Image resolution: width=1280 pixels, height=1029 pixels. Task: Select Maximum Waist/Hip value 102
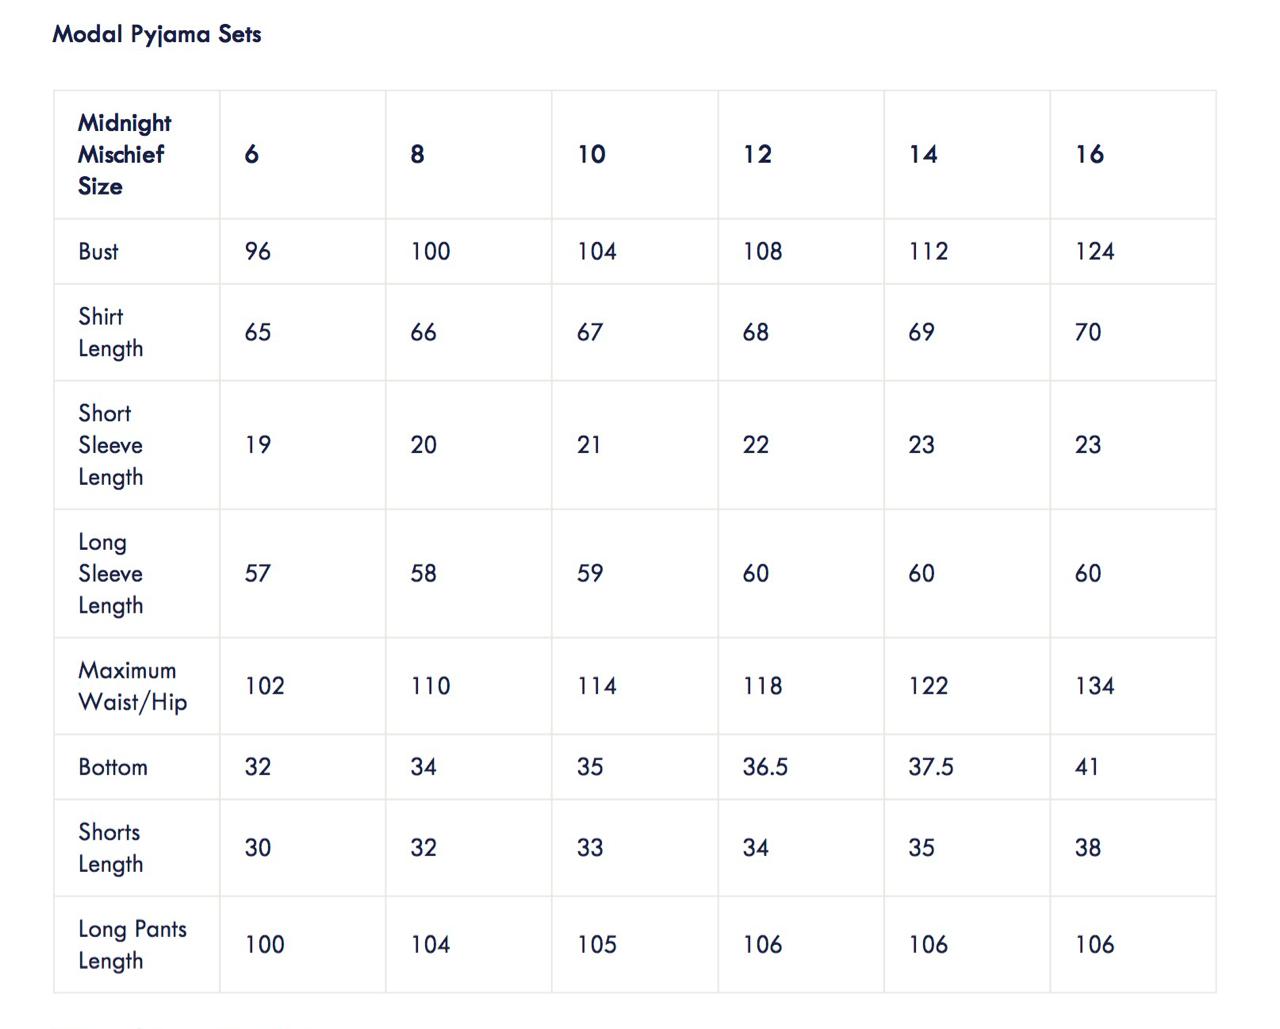coord(264,686)
